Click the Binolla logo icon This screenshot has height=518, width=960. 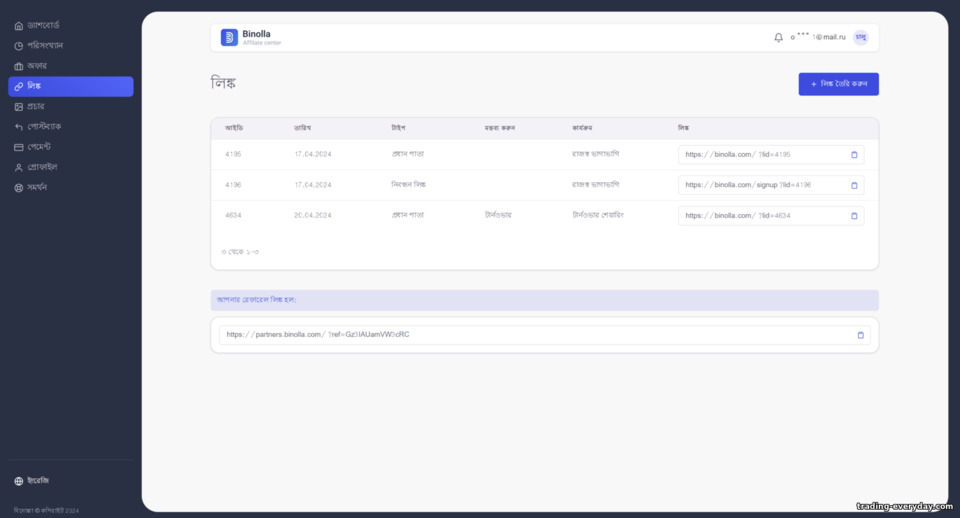pos(229,37)
